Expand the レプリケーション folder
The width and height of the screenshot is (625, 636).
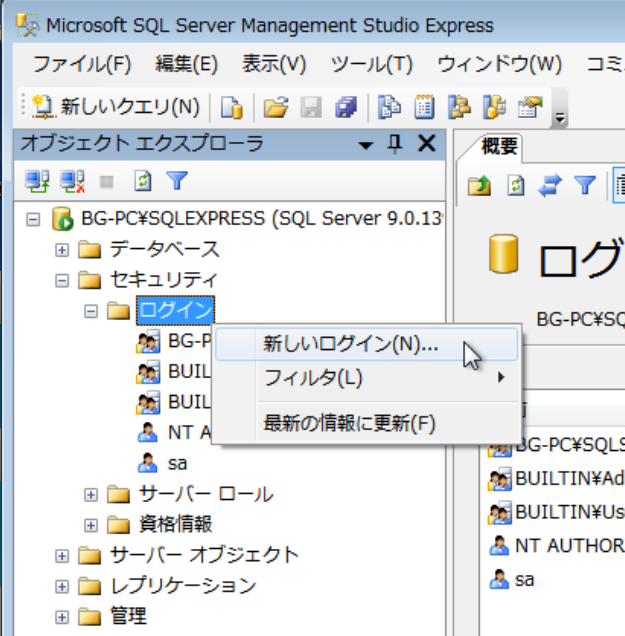pos(62,587)
